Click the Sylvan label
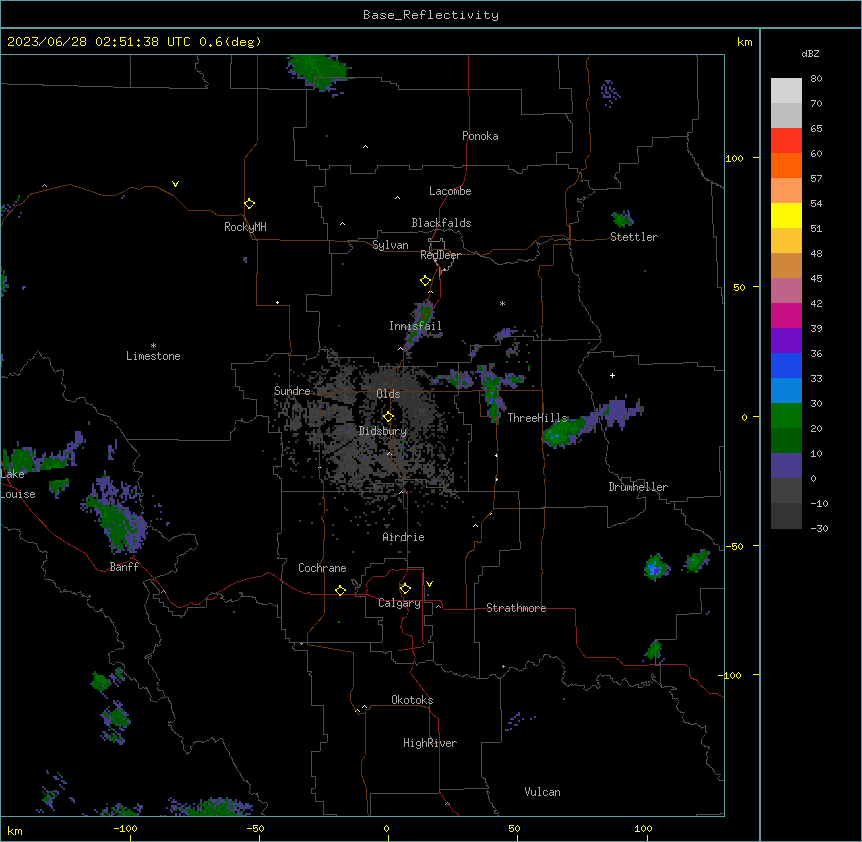Image resolution: width=862 pixels, height=842 pixels. [x=390, y=245]
